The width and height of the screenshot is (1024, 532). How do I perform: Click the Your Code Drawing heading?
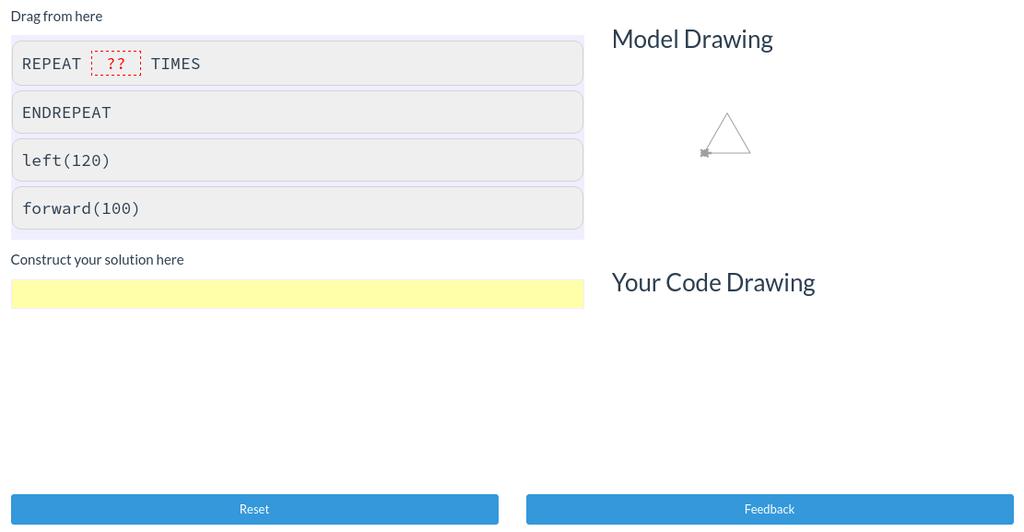[713, 283]
